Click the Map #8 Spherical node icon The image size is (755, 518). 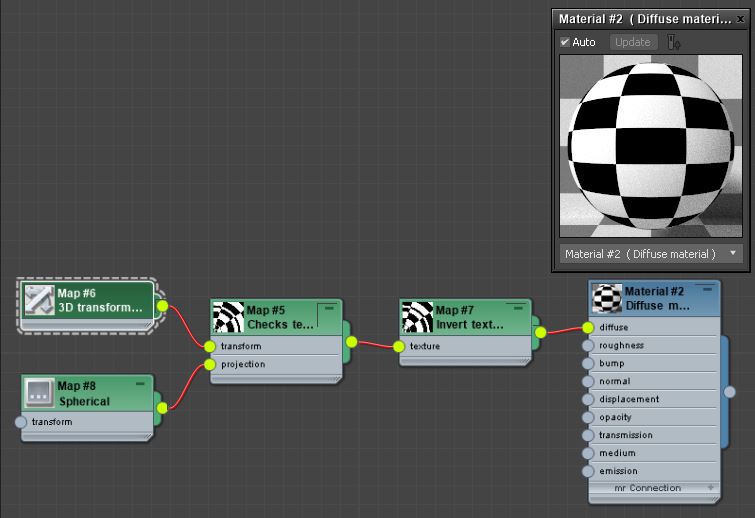[40, 394]
